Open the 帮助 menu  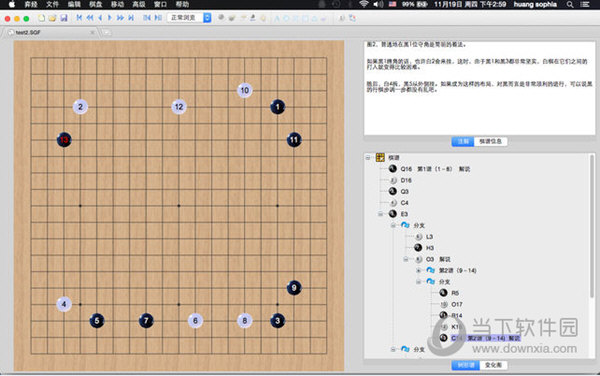click(x=182, y=5)
